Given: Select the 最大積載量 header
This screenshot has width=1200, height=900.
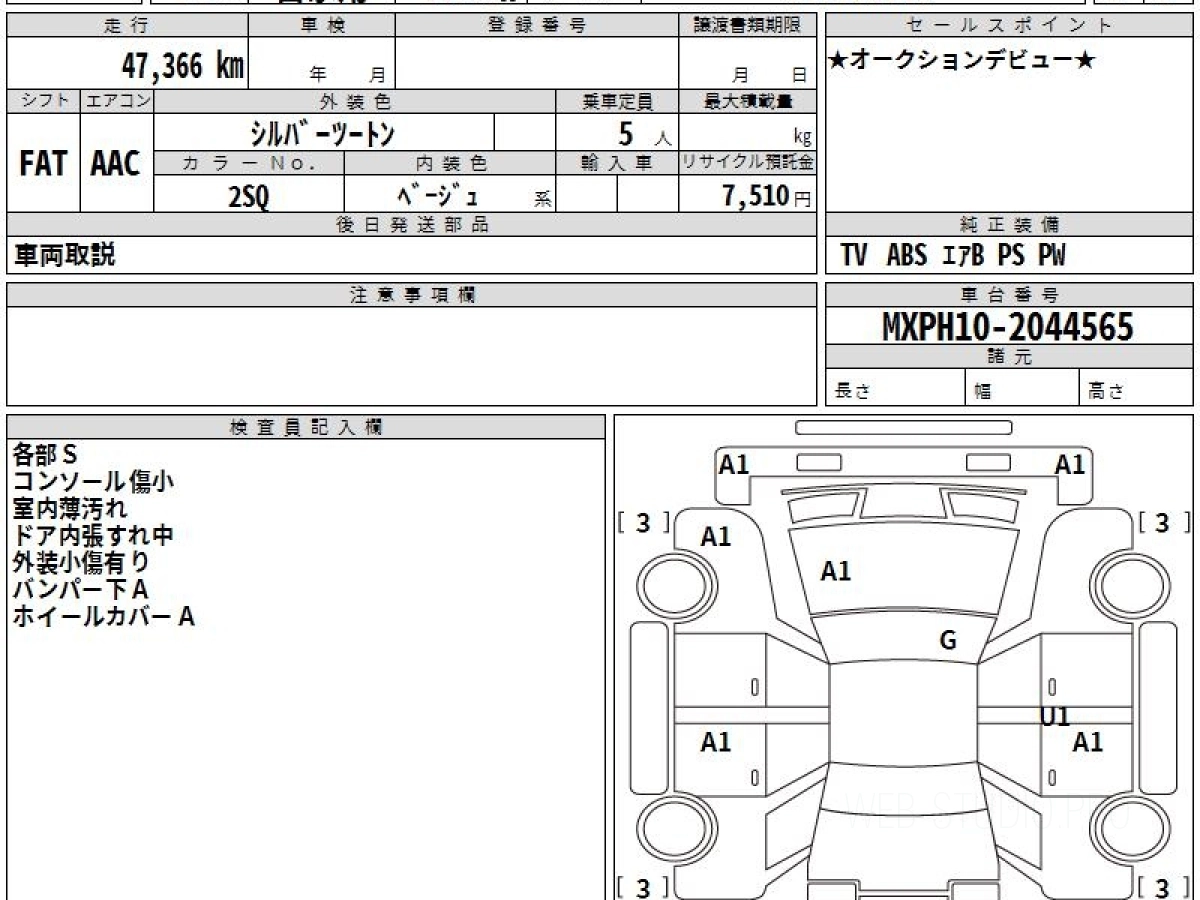Looking at the screenshot, I should pyautogui.click(x=747, y=101).
